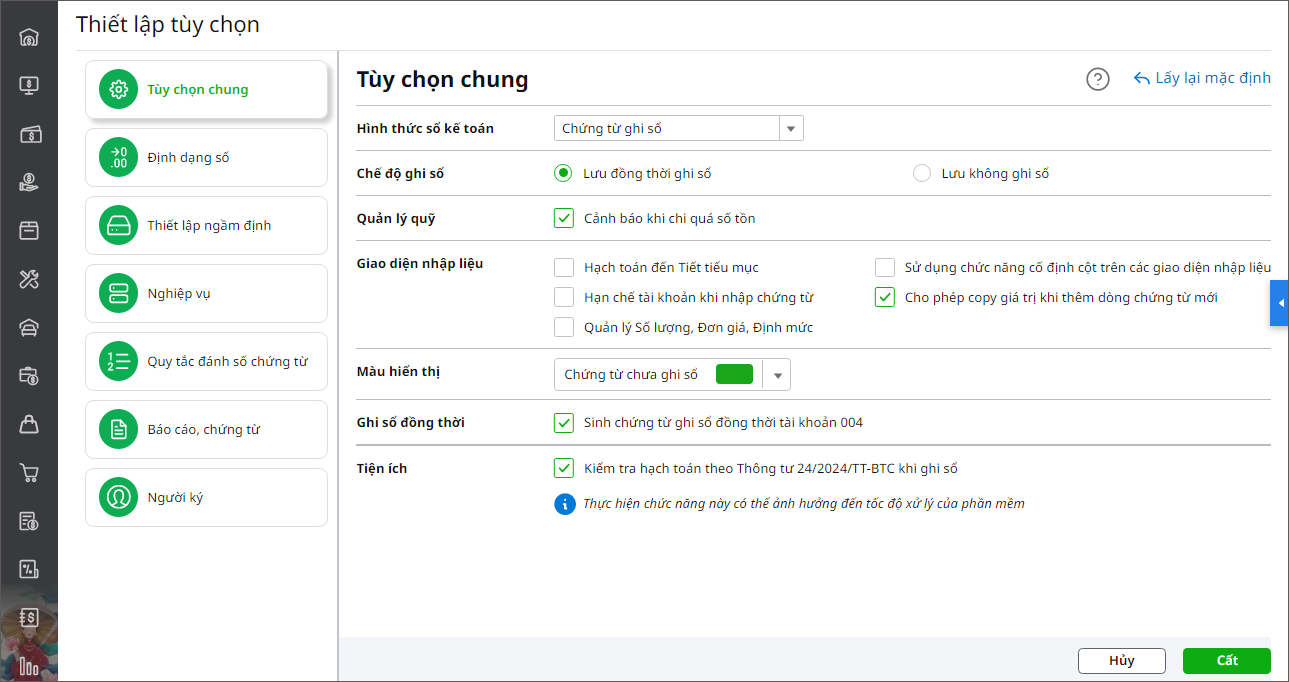1289x682 pixels.
Task: Click the shopping cart sidebar icon
Action: click(x=29, y=473)
